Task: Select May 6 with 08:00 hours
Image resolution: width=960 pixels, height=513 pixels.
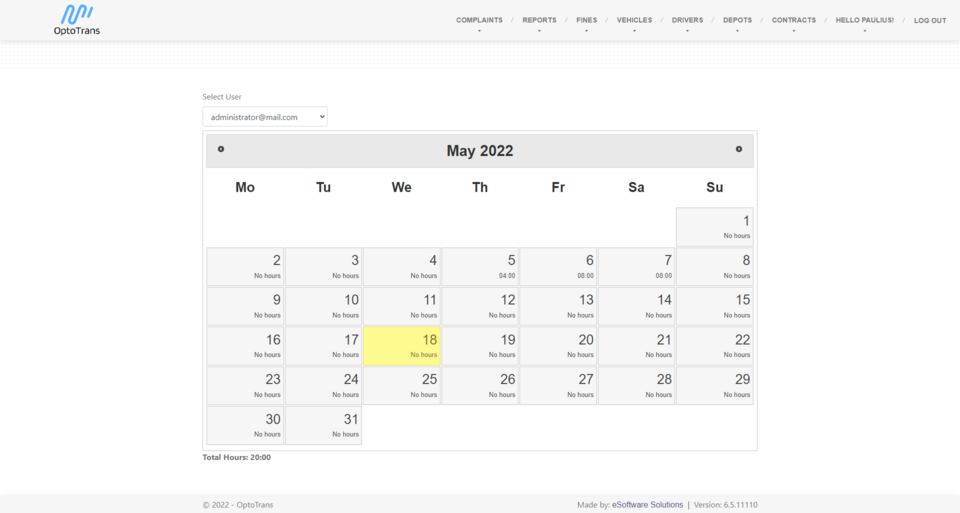Action: coord(558,267)
